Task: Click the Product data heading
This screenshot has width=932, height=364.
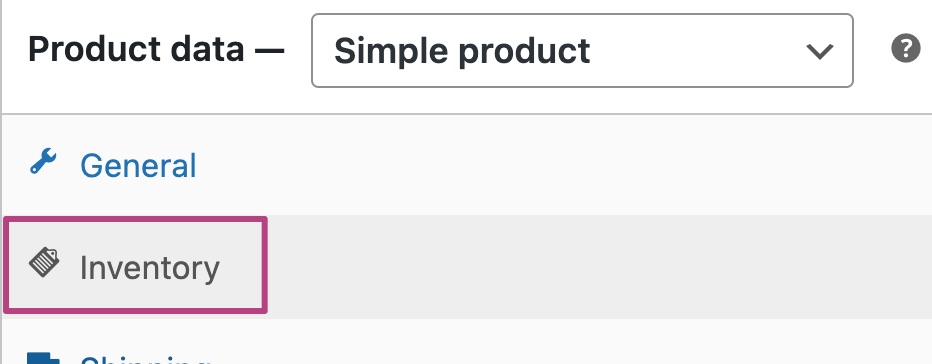Action: 136,49
